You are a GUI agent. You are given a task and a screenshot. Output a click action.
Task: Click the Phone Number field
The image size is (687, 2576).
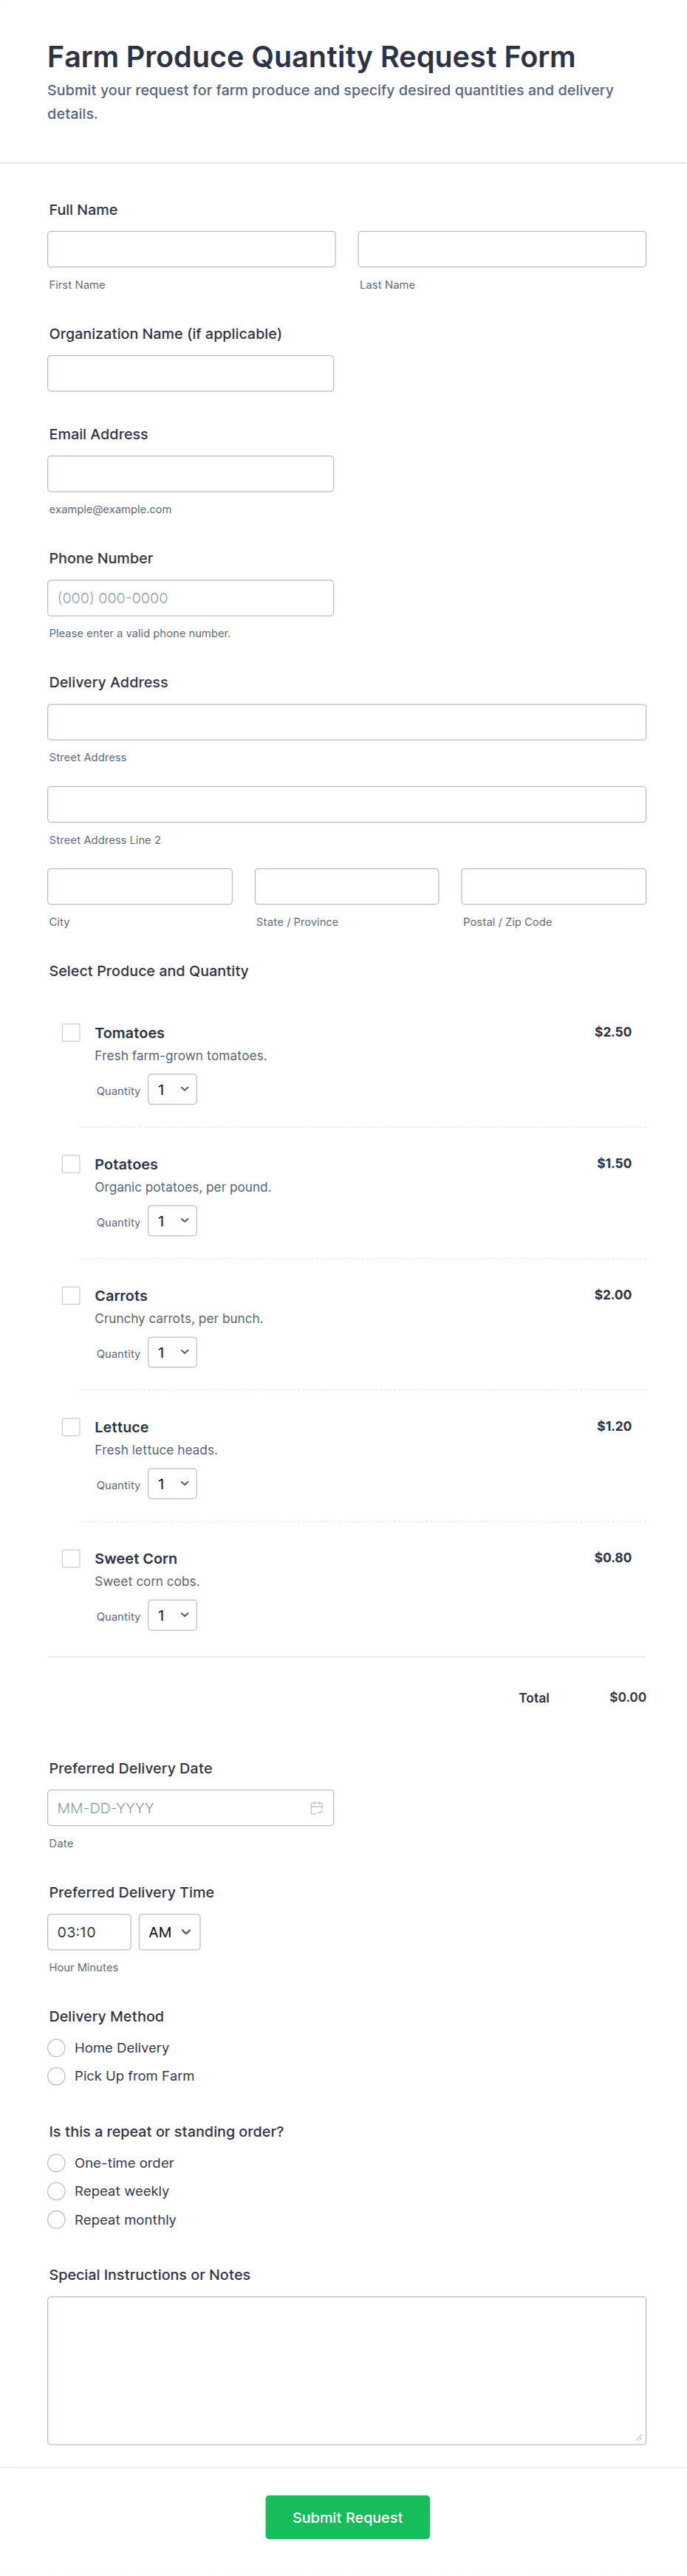click(x=190, y=598)
